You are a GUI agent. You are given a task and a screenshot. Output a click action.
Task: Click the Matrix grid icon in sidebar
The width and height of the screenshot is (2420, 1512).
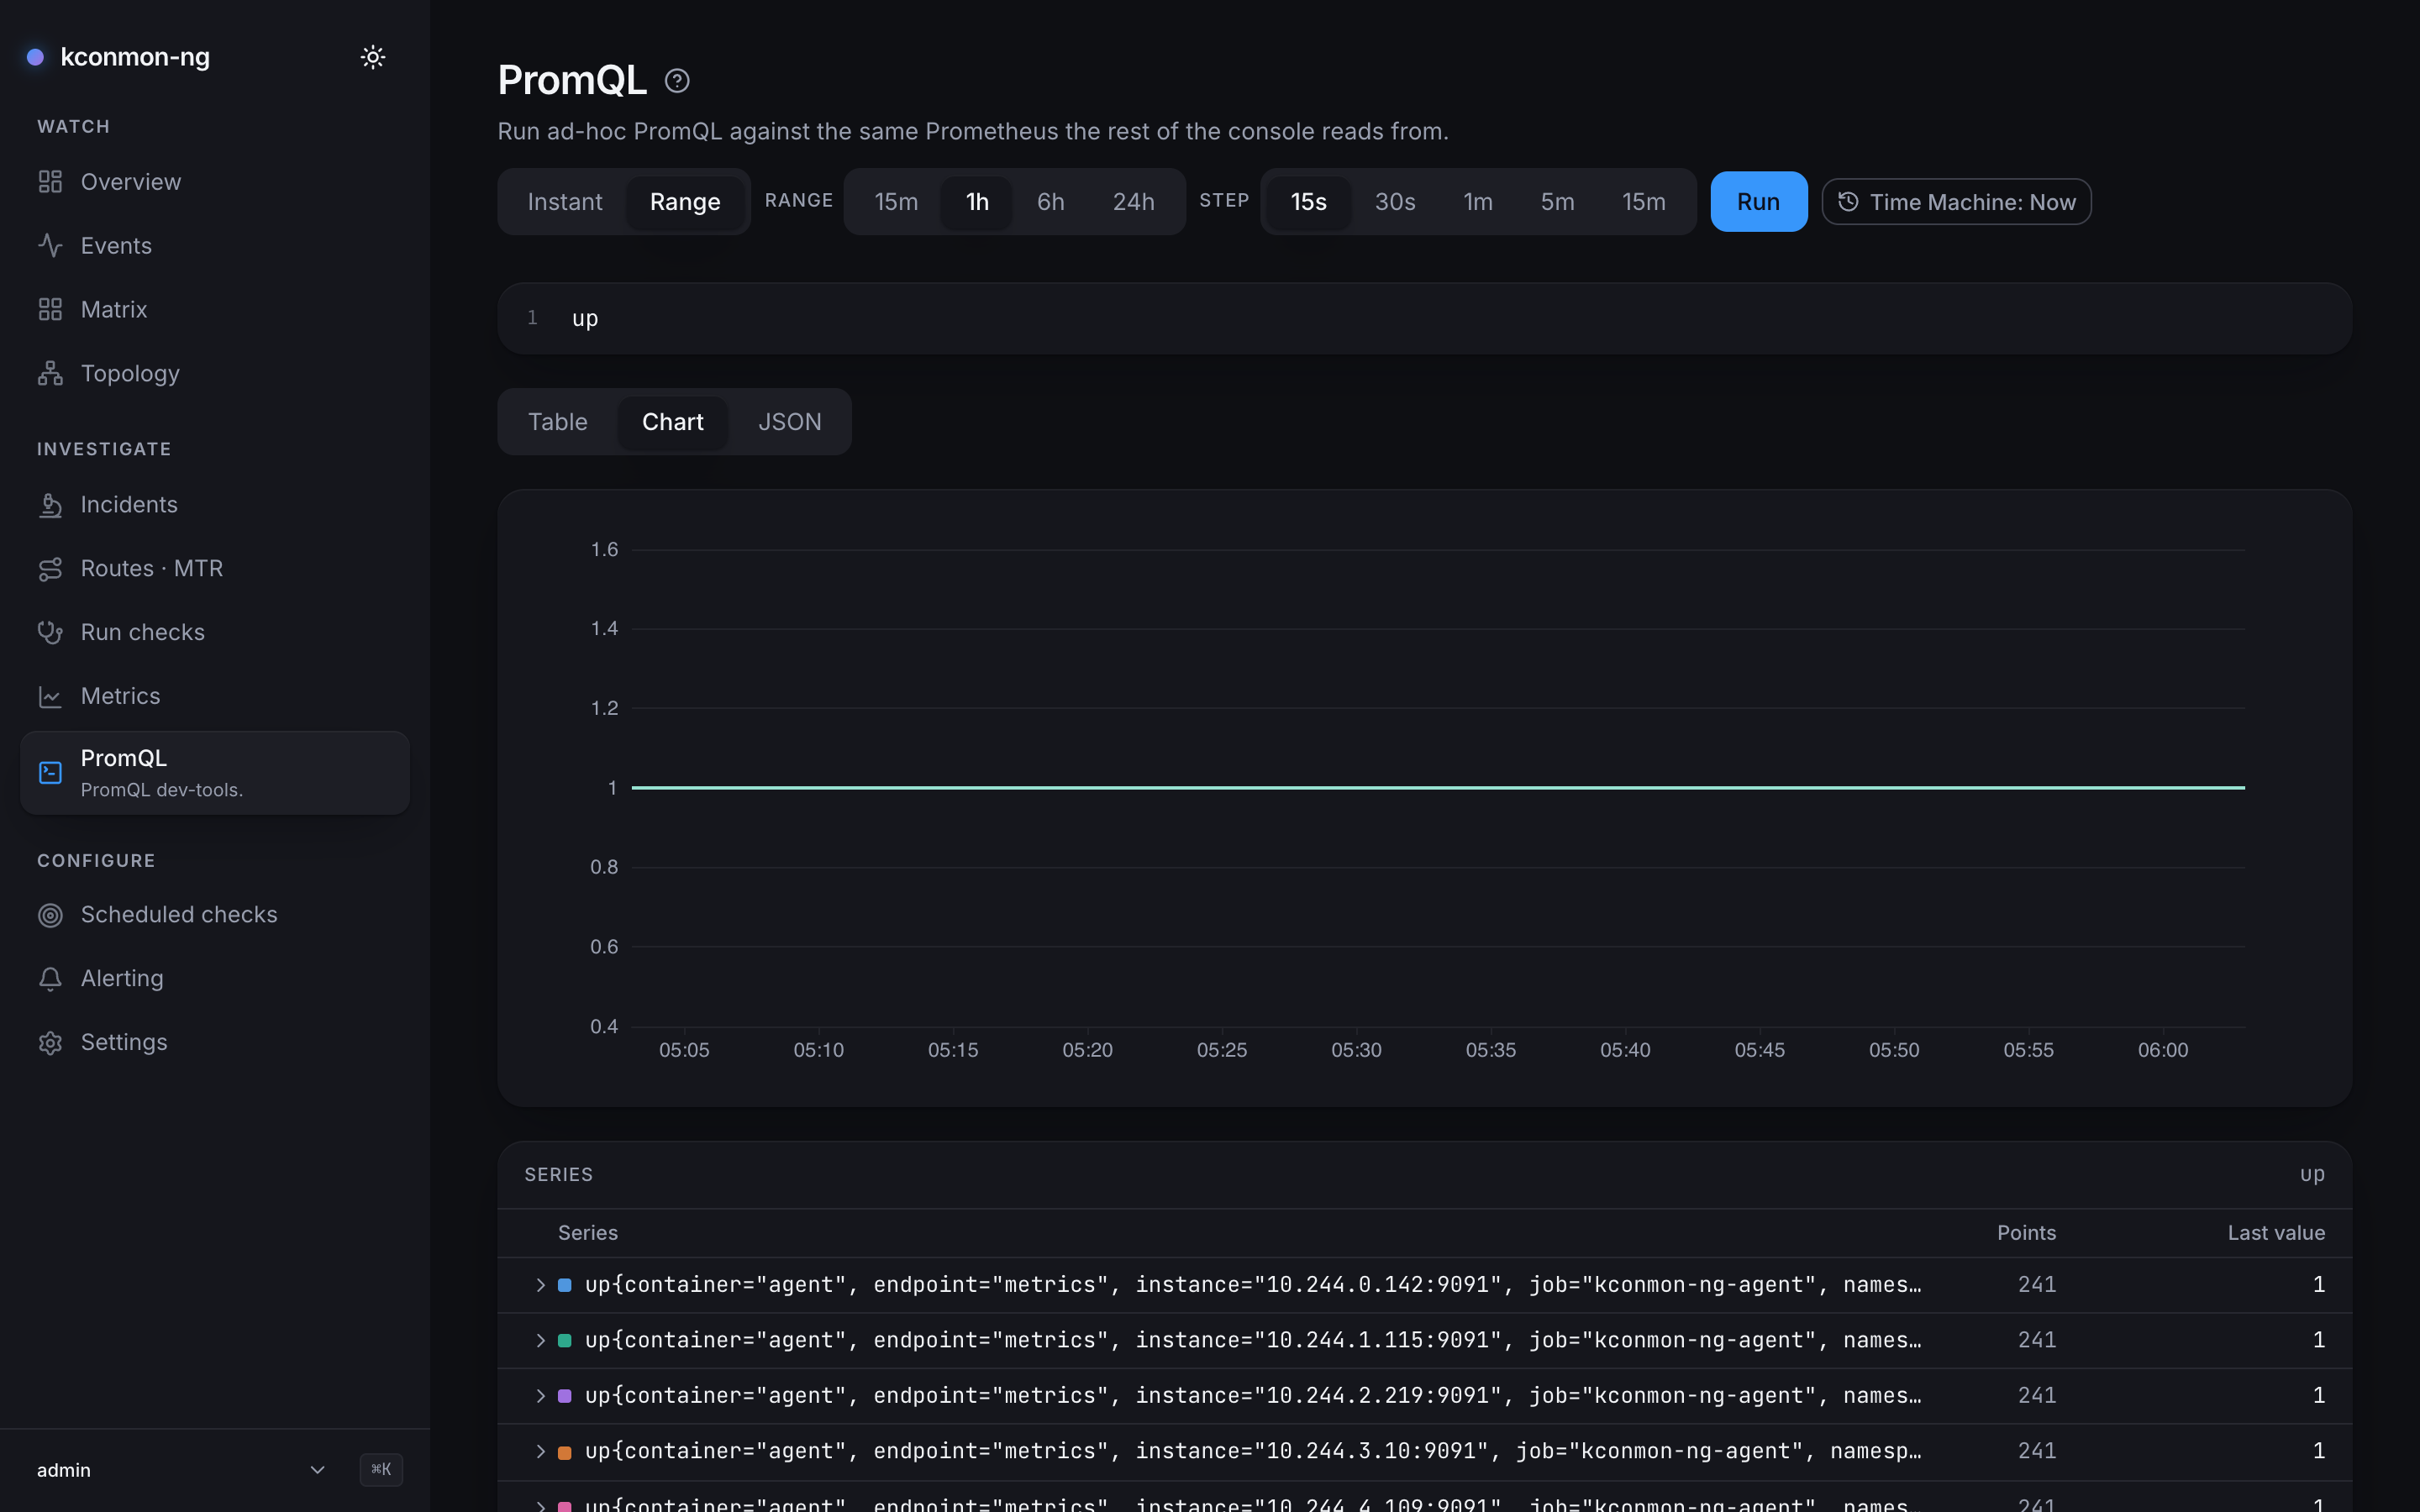50,310
